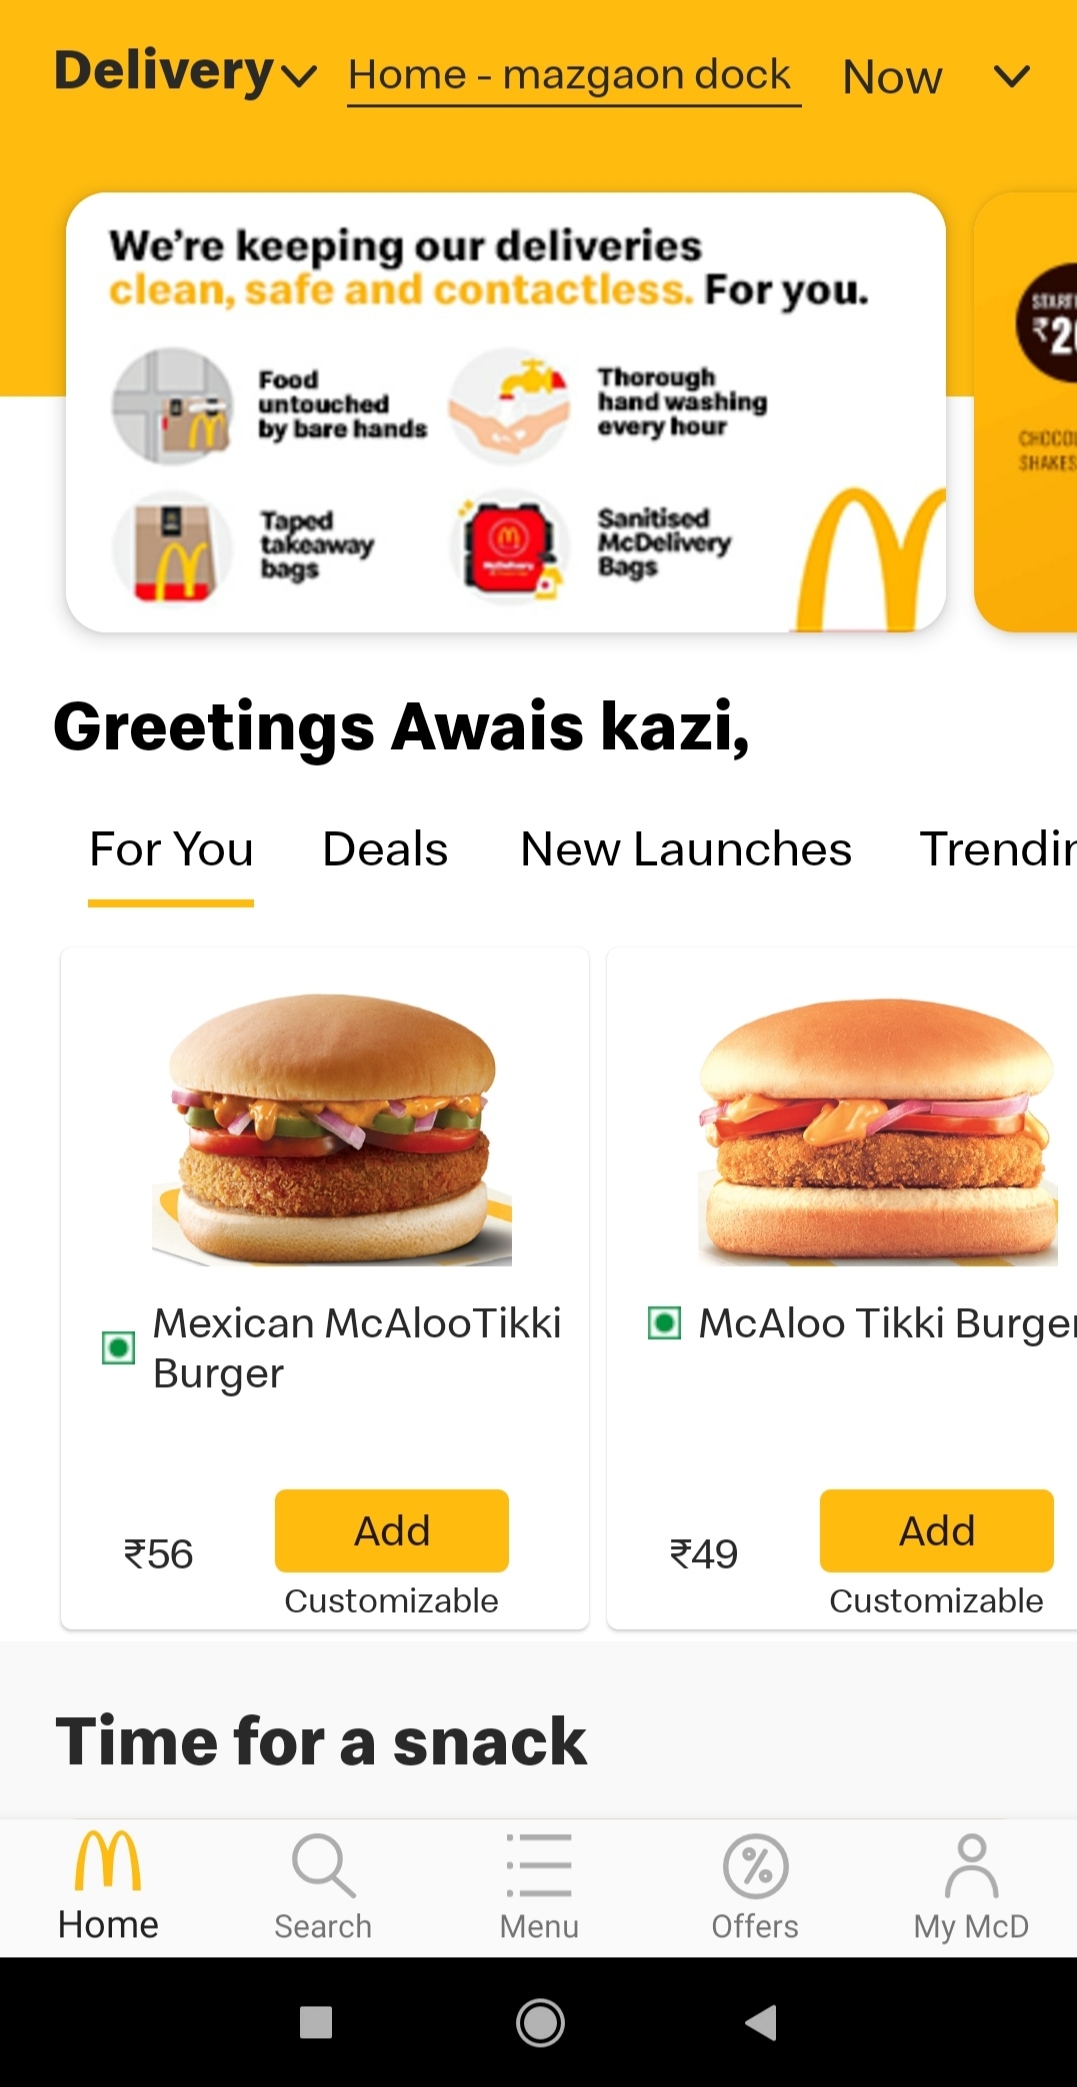Open the McAloo Tikki Burger image
Image resolution: width=1077 pixels, height=2087 pixels.
click(x=877, y=1129)
